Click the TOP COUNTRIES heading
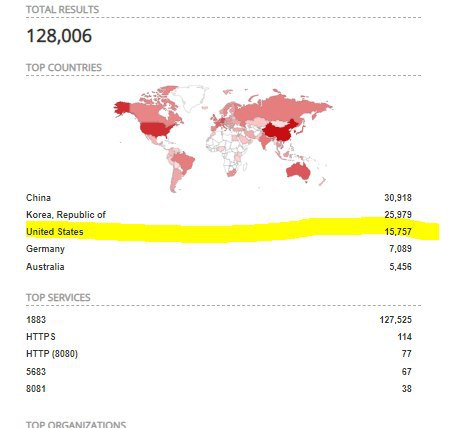The width and height of the screenshot is (454, 428). [x=64, y=68]
